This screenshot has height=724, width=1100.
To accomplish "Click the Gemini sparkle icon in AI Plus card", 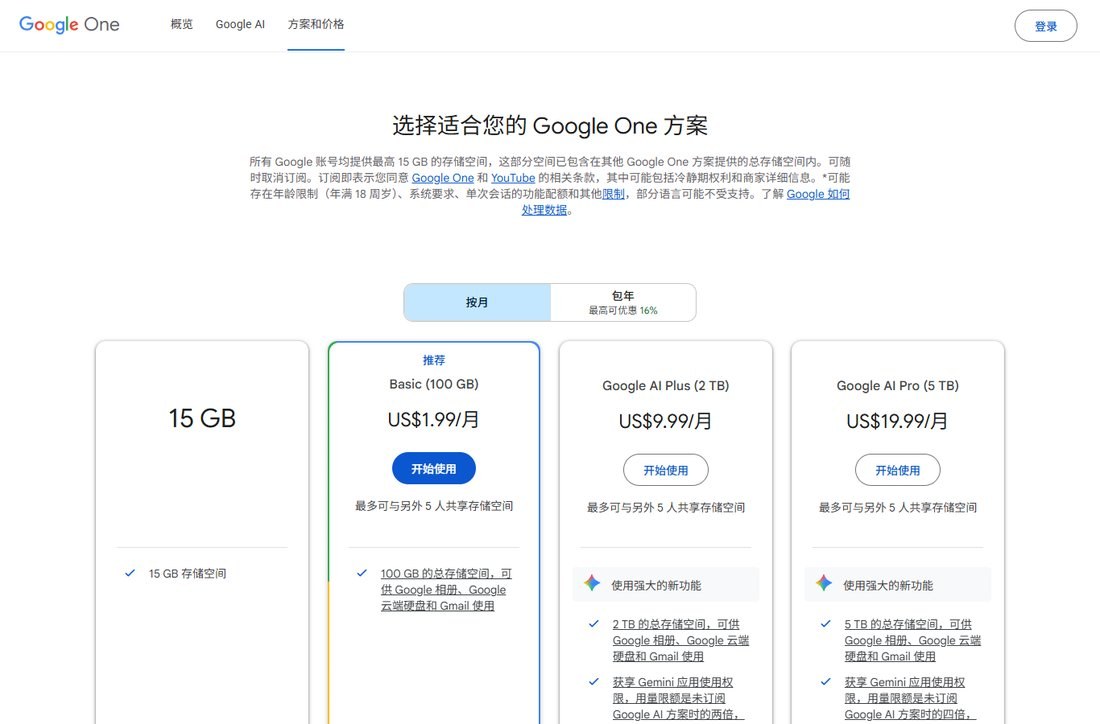I will click(x=592, y=583).
